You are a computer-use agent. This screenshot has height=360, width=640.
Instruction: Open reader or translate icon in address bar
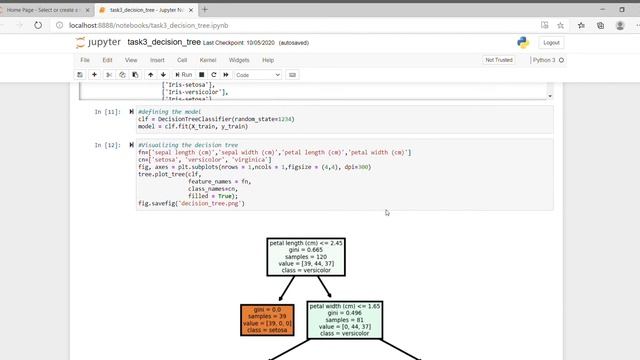[544, 25]
